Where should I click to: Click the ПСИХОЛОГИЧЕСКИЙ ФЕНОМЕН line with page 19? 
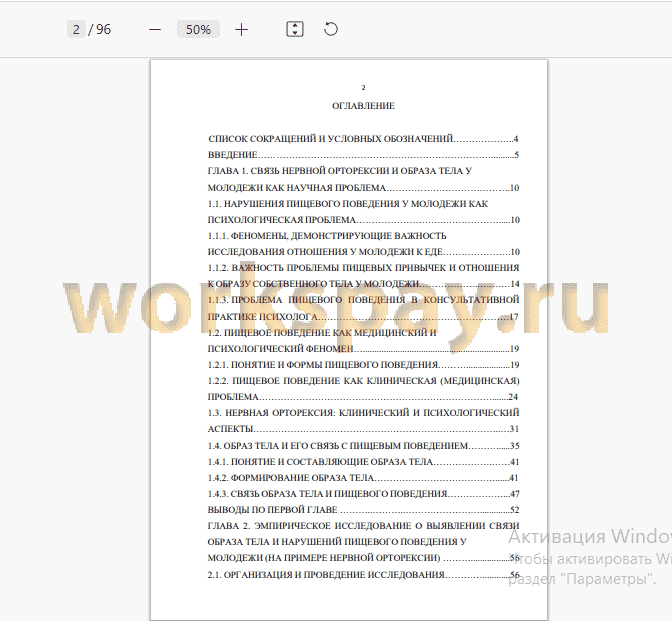(363, 349)
